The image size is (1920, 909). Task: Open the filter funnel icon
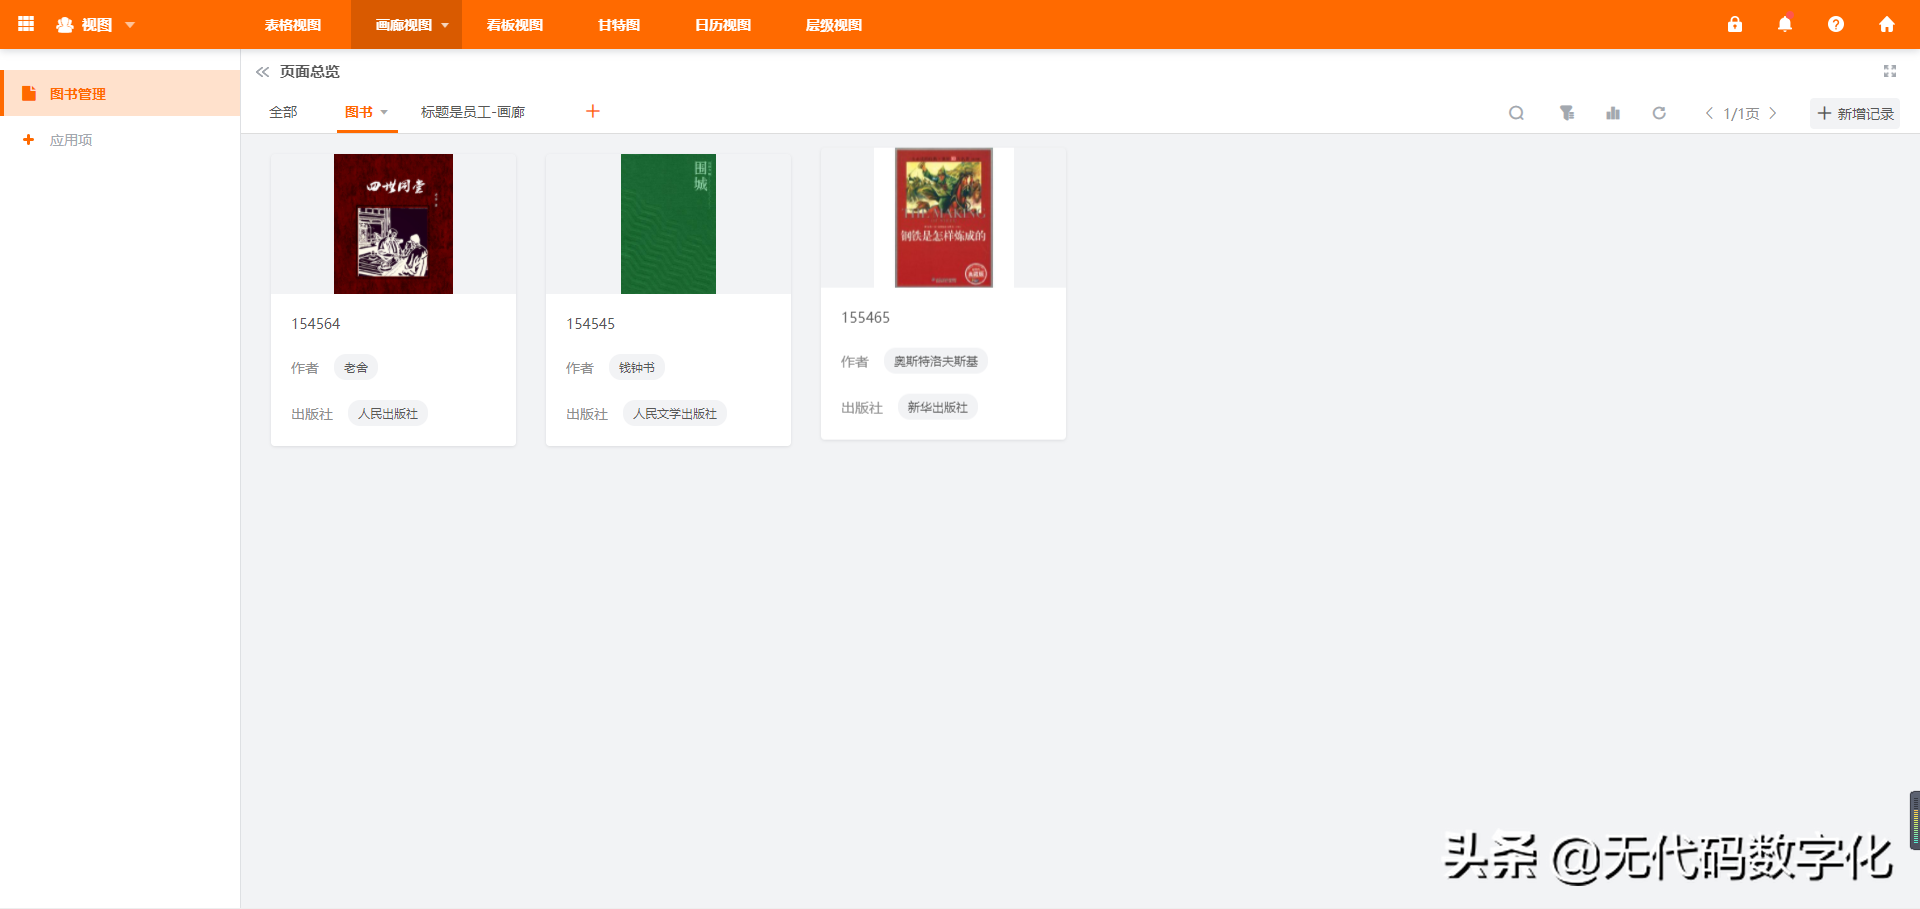[1567, 113]
